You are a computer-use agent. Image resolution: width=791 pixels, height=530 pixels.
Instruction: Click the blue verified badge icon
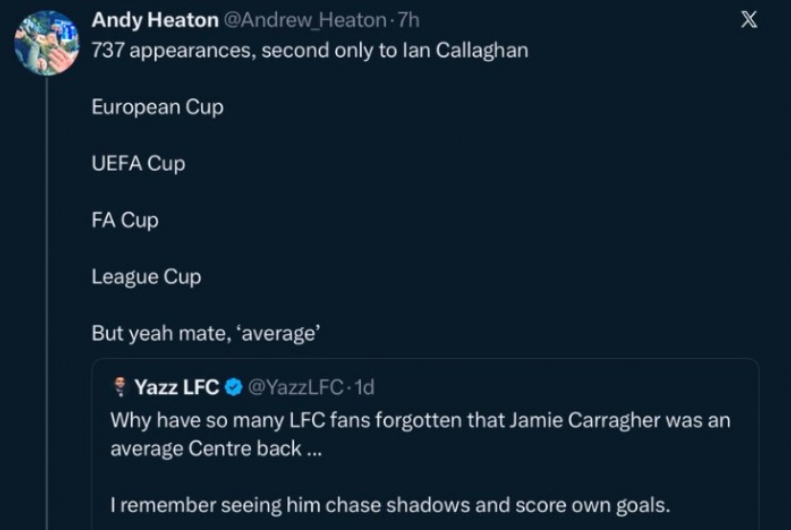click(233, 387)
